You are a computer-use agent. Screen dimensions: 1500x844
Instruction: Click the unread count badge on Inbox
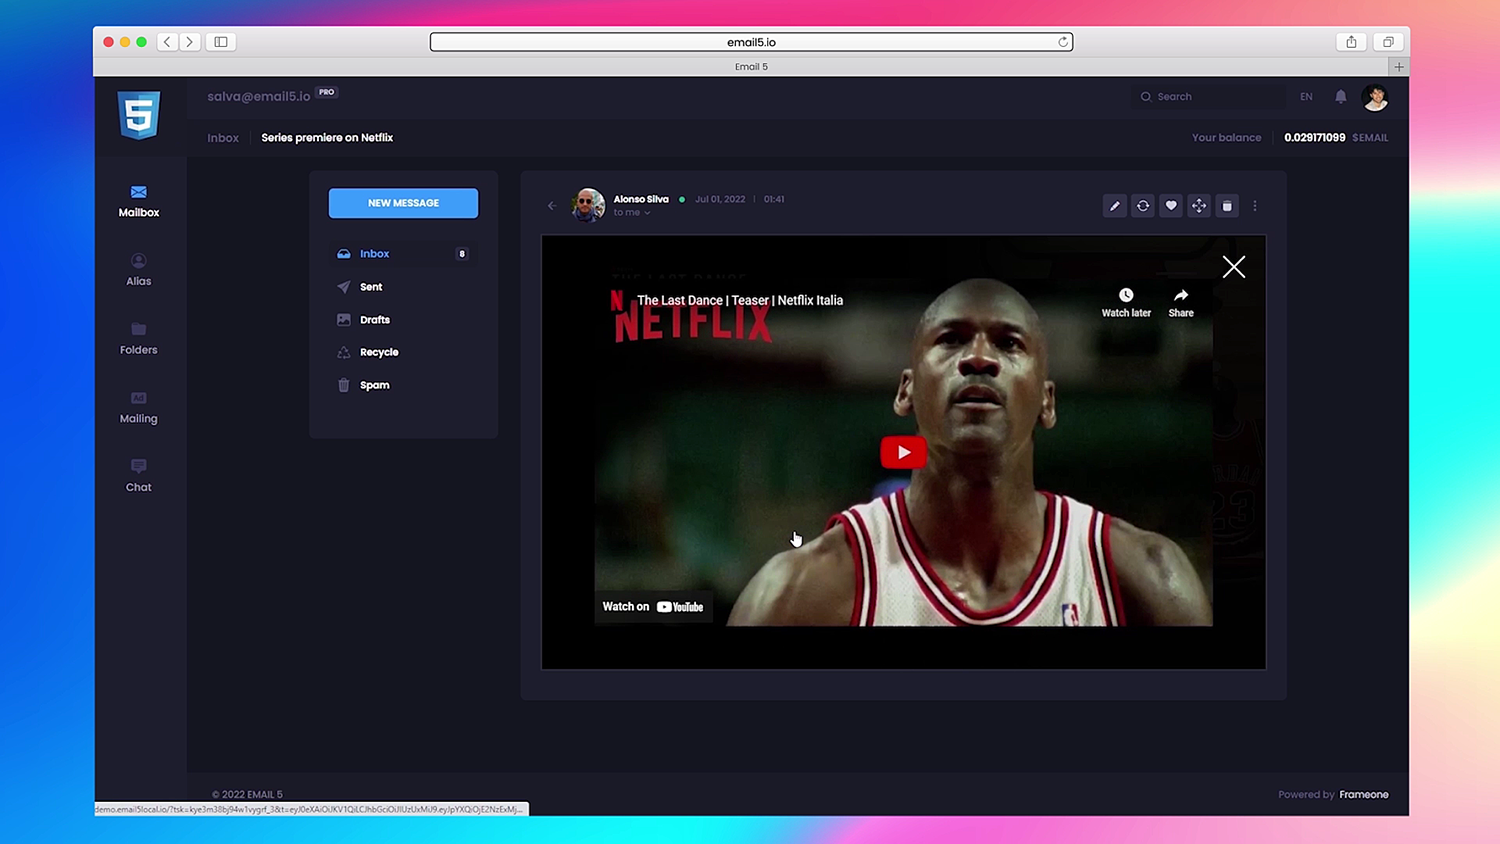(x=462, y=254)
